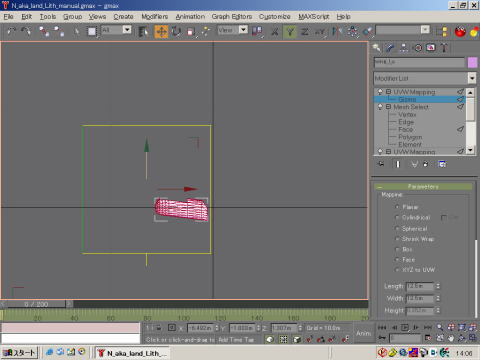Viewport: 480px width, 360px height.
Task: Enable the Cylindrical Cap checkbox
Action: pos(444,218)
